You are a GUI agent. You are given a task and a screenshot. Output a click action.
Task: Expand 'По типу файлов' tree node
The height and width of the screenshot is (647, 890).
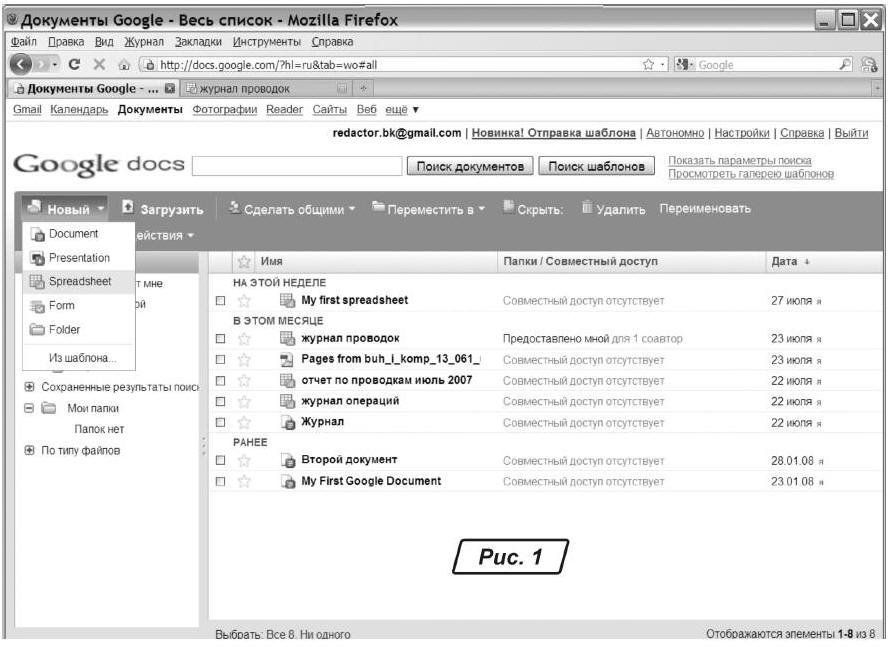[x=28, y=451]
